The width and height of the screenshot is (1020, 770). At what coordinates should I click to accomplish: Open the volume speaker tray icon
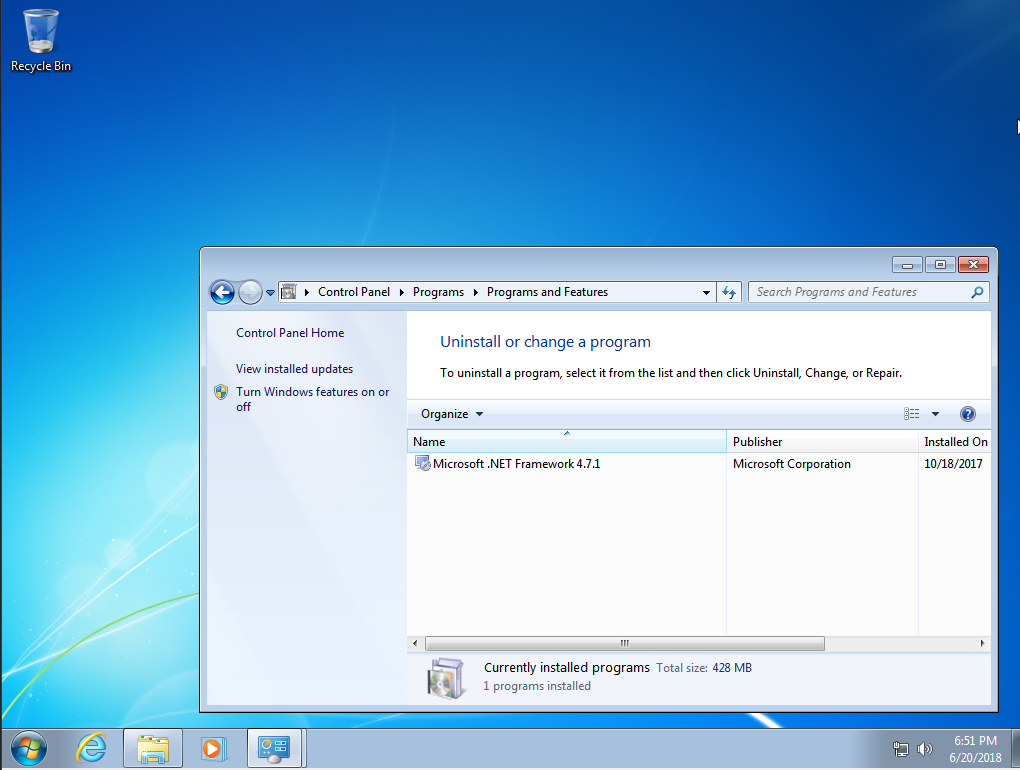[x=924, y=749]
